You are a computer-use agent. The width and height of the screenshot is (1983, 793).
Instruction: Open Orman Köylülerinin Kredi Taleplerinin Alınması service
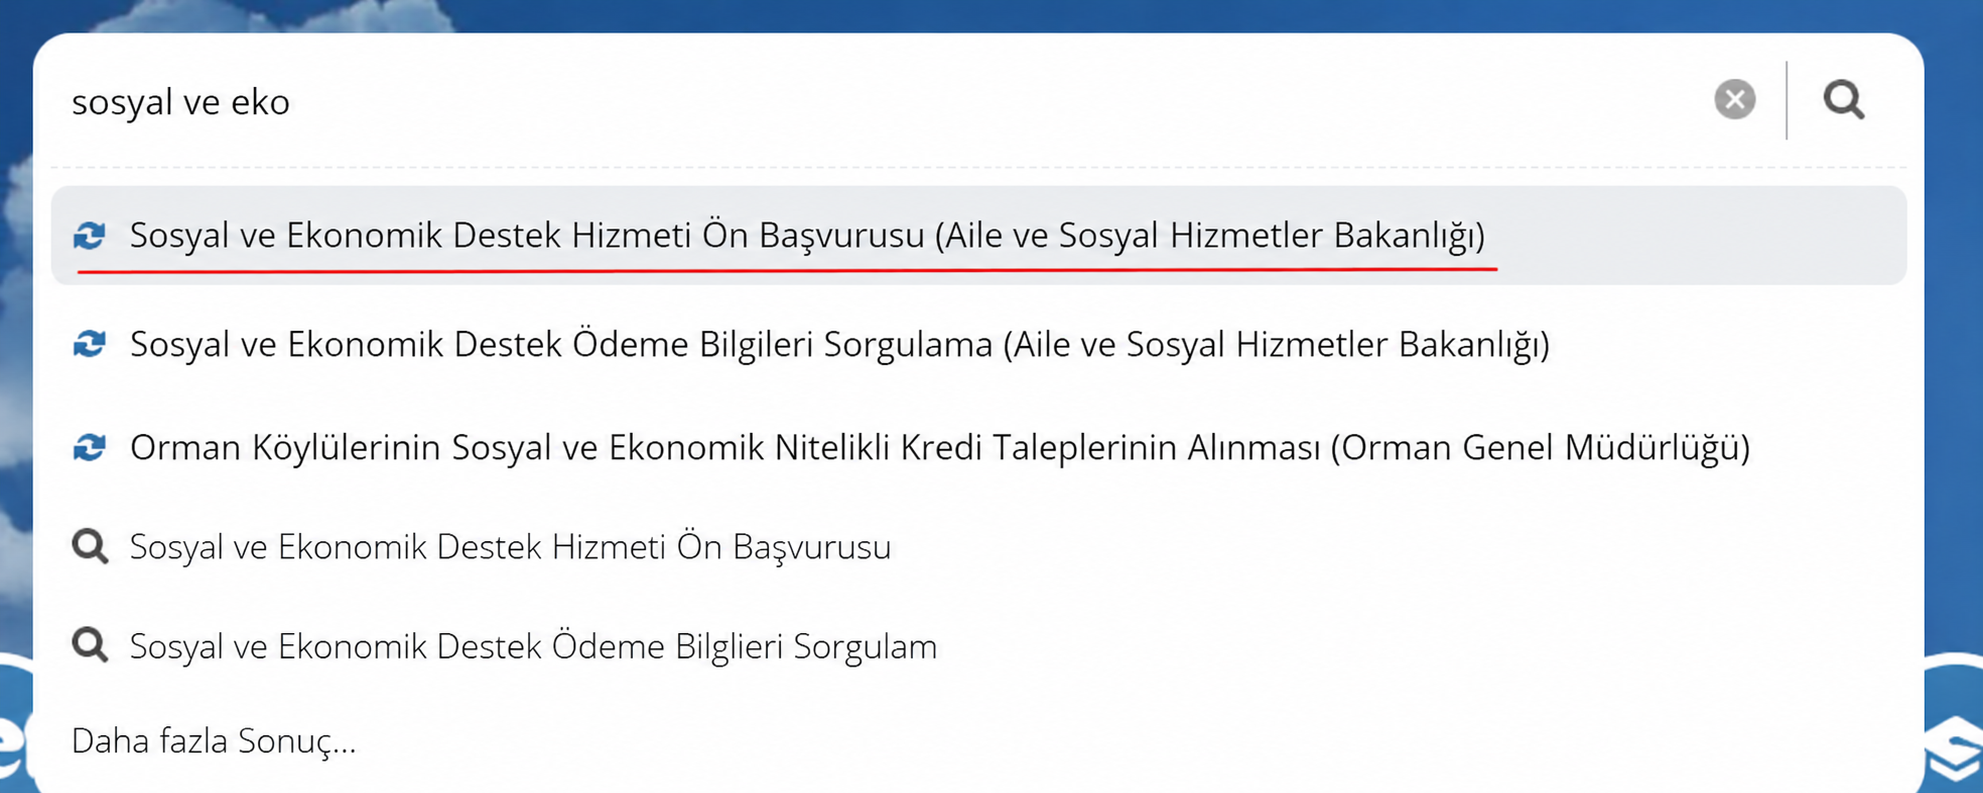point(978,447)
